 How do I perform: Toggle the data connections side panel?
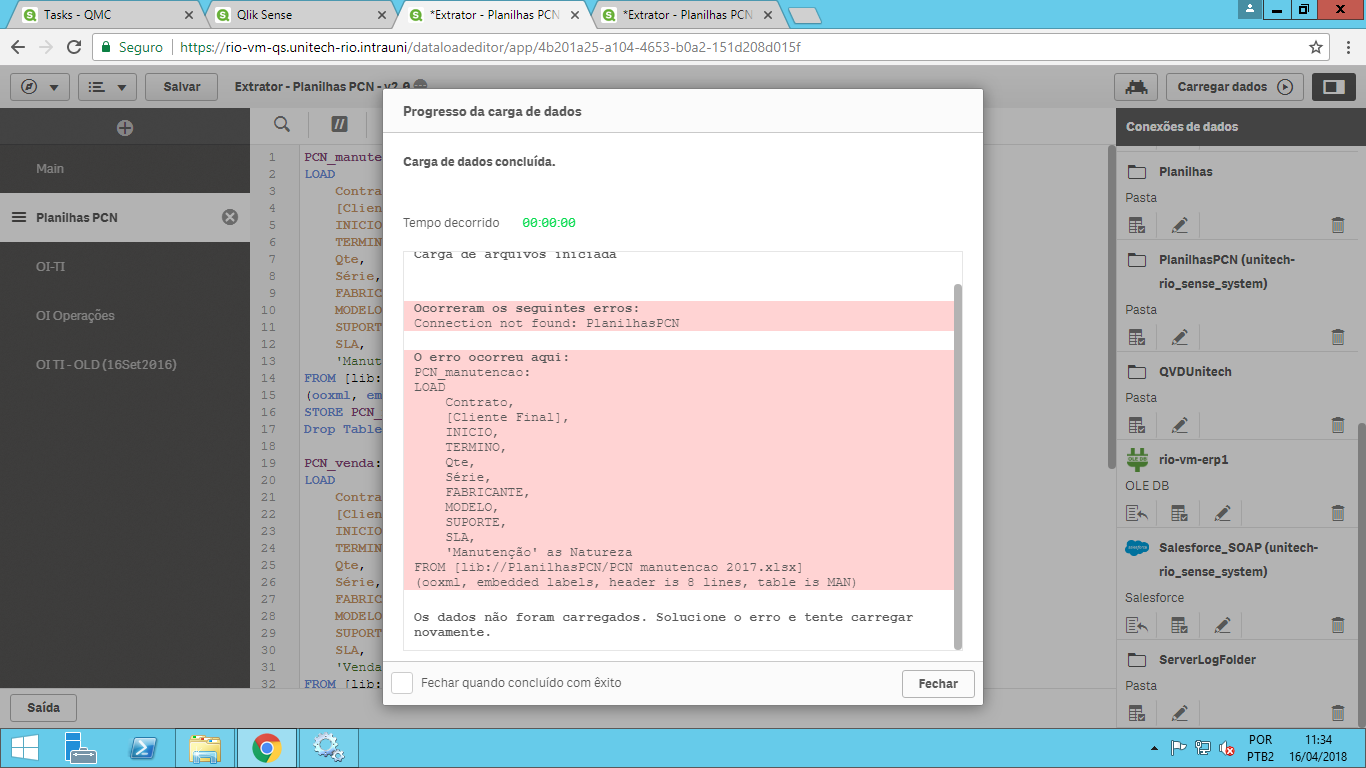point(1334,87)
